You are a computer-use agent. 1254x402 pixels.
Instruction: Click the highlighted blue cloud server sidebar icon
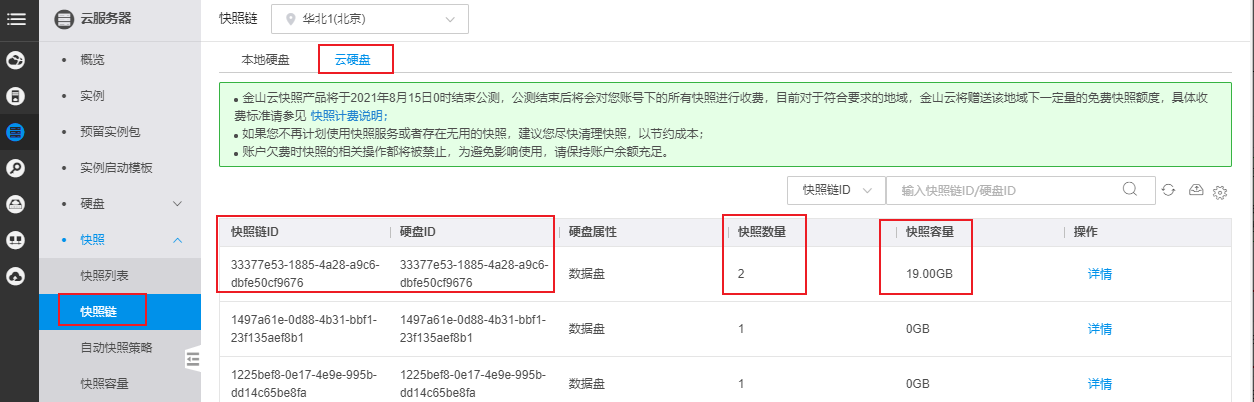pos(15,132)
